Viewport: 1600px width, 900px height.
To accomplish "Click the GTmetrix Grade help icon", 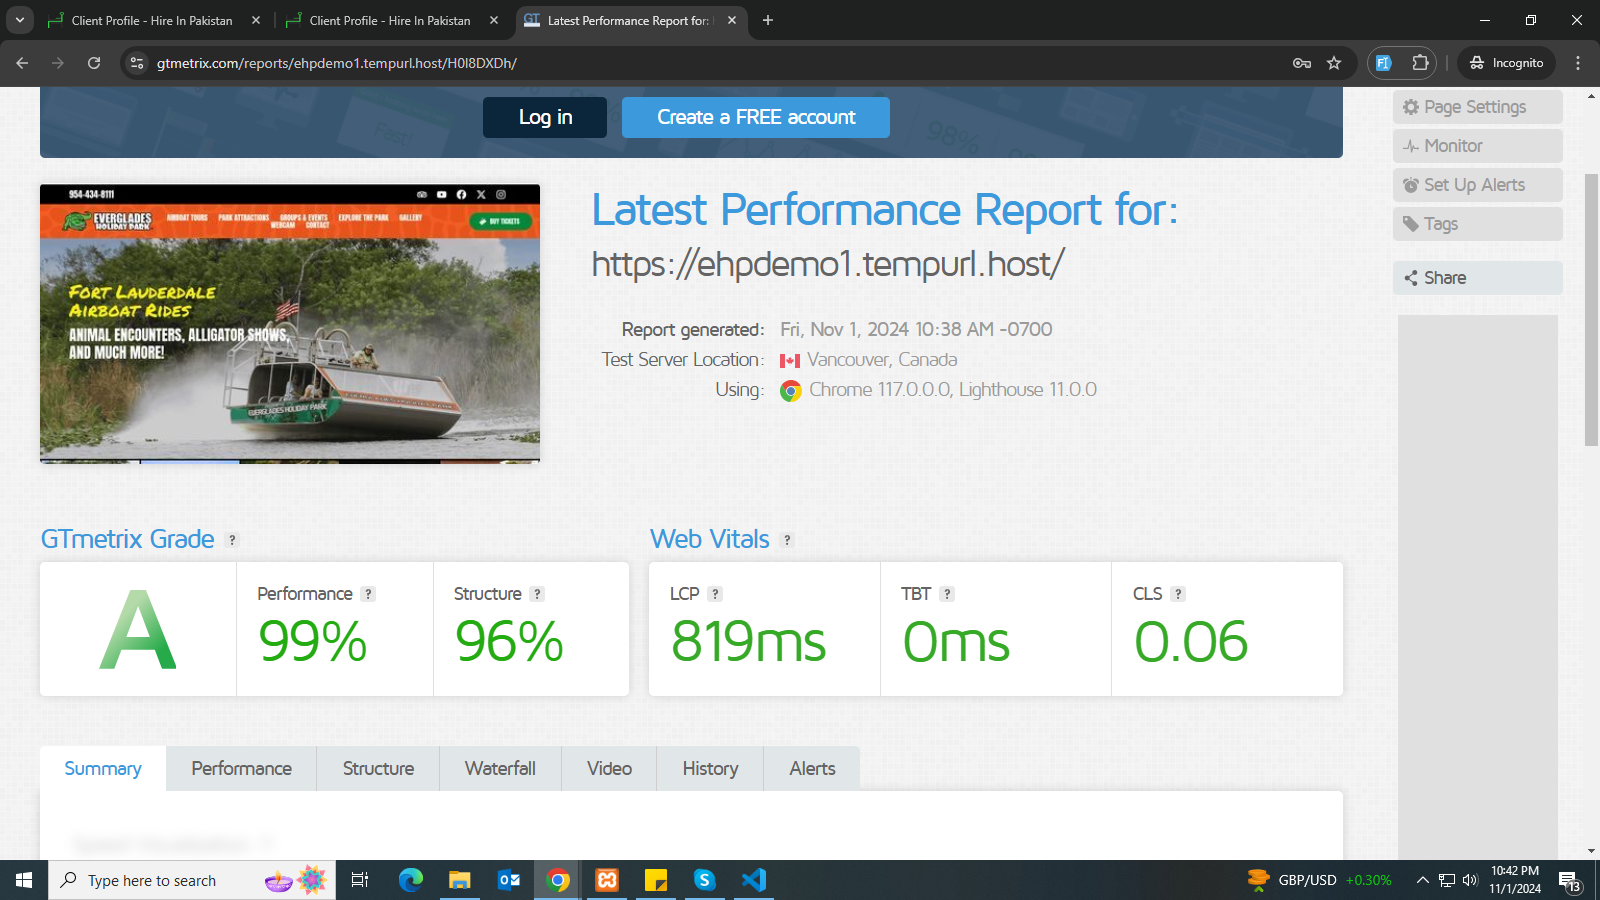I will [232, 540].
